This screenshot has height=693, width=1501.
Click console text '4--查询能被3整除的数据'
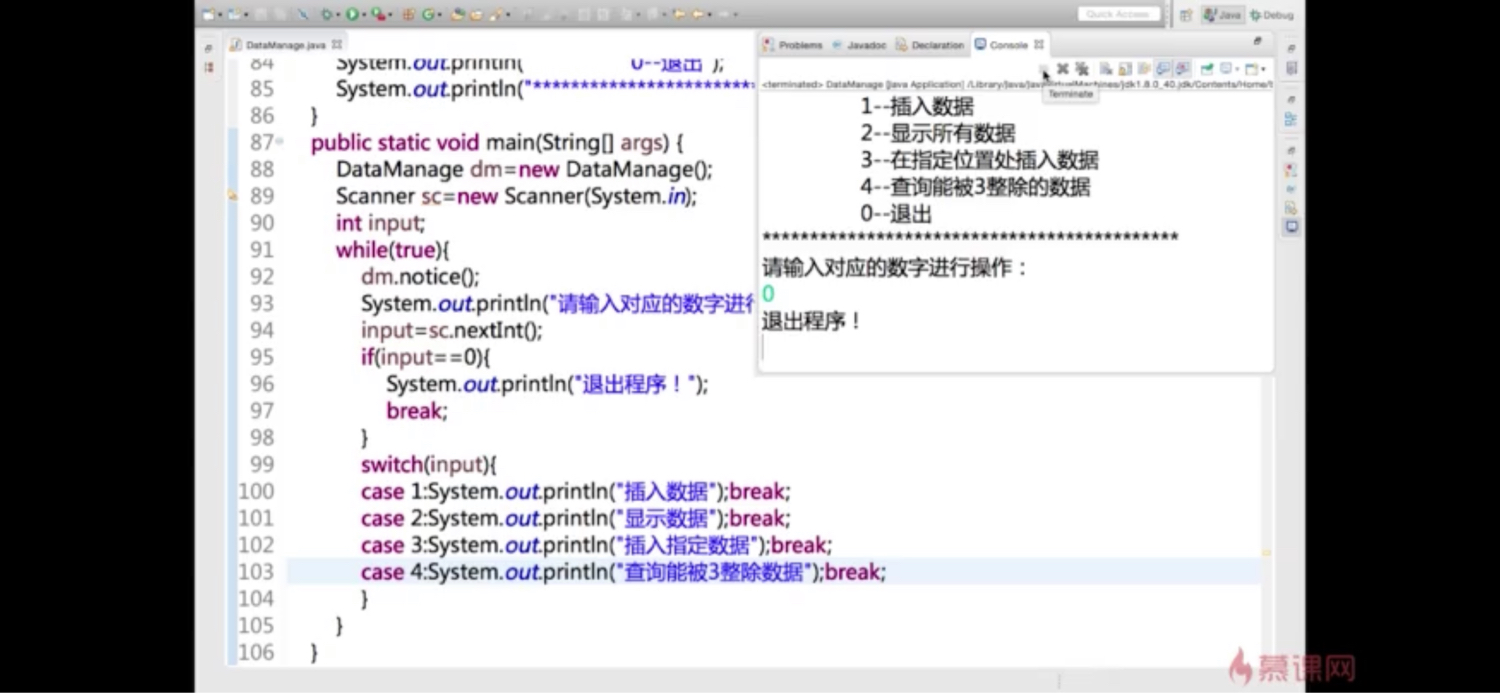pos(975,188)
